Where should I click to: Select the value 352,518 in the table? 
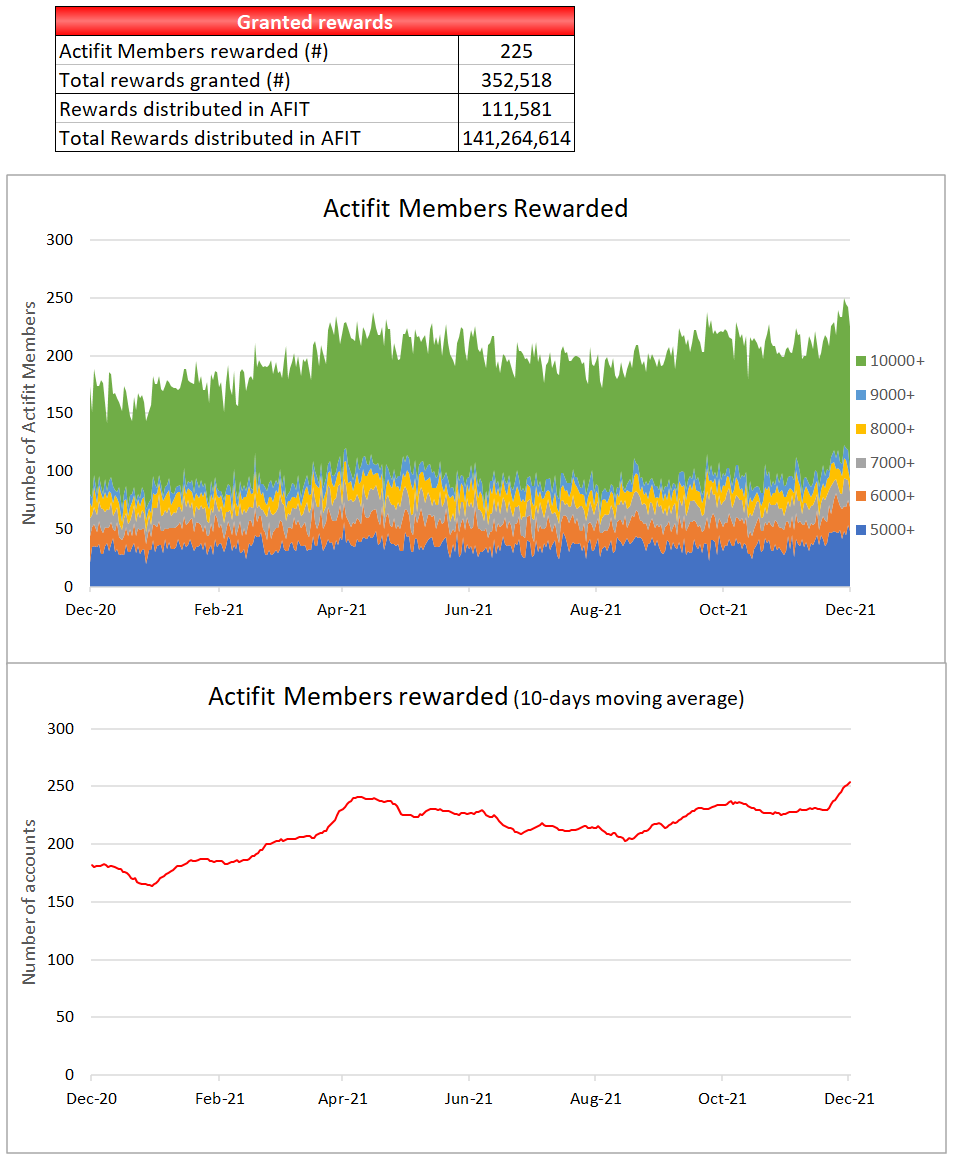coord(516,80)
